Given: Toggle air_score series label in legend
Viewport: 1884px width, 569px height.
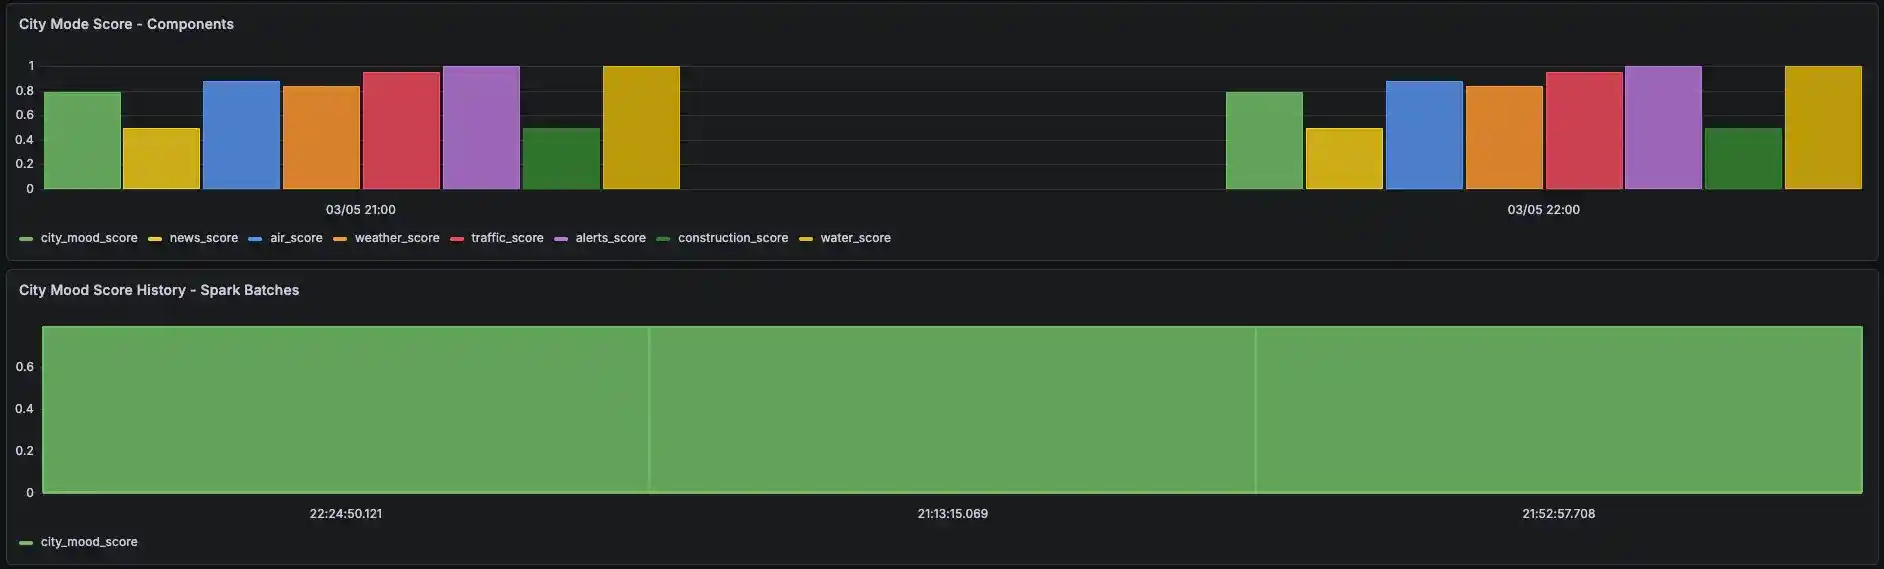Looking at the screenshot, I should coord(296,238).
